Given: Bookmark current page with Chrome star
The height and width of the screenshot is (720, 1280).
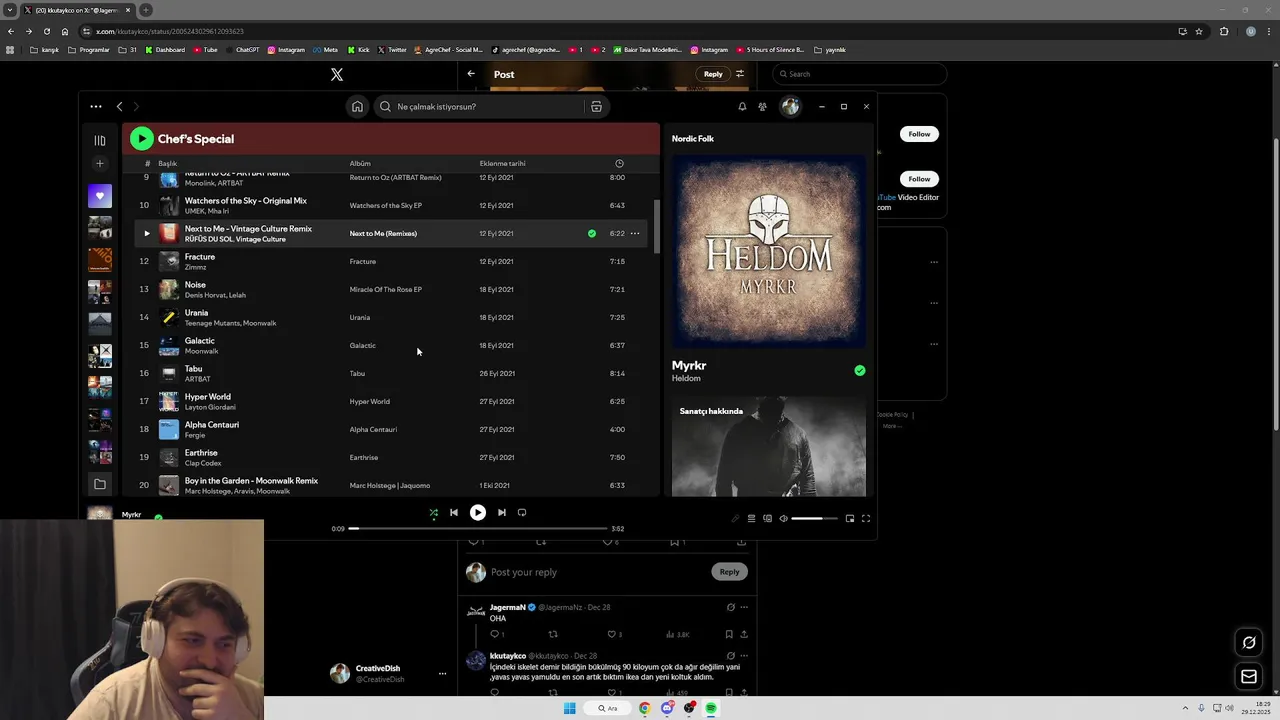Looking at the screenshot, I should pos(1199,31).
